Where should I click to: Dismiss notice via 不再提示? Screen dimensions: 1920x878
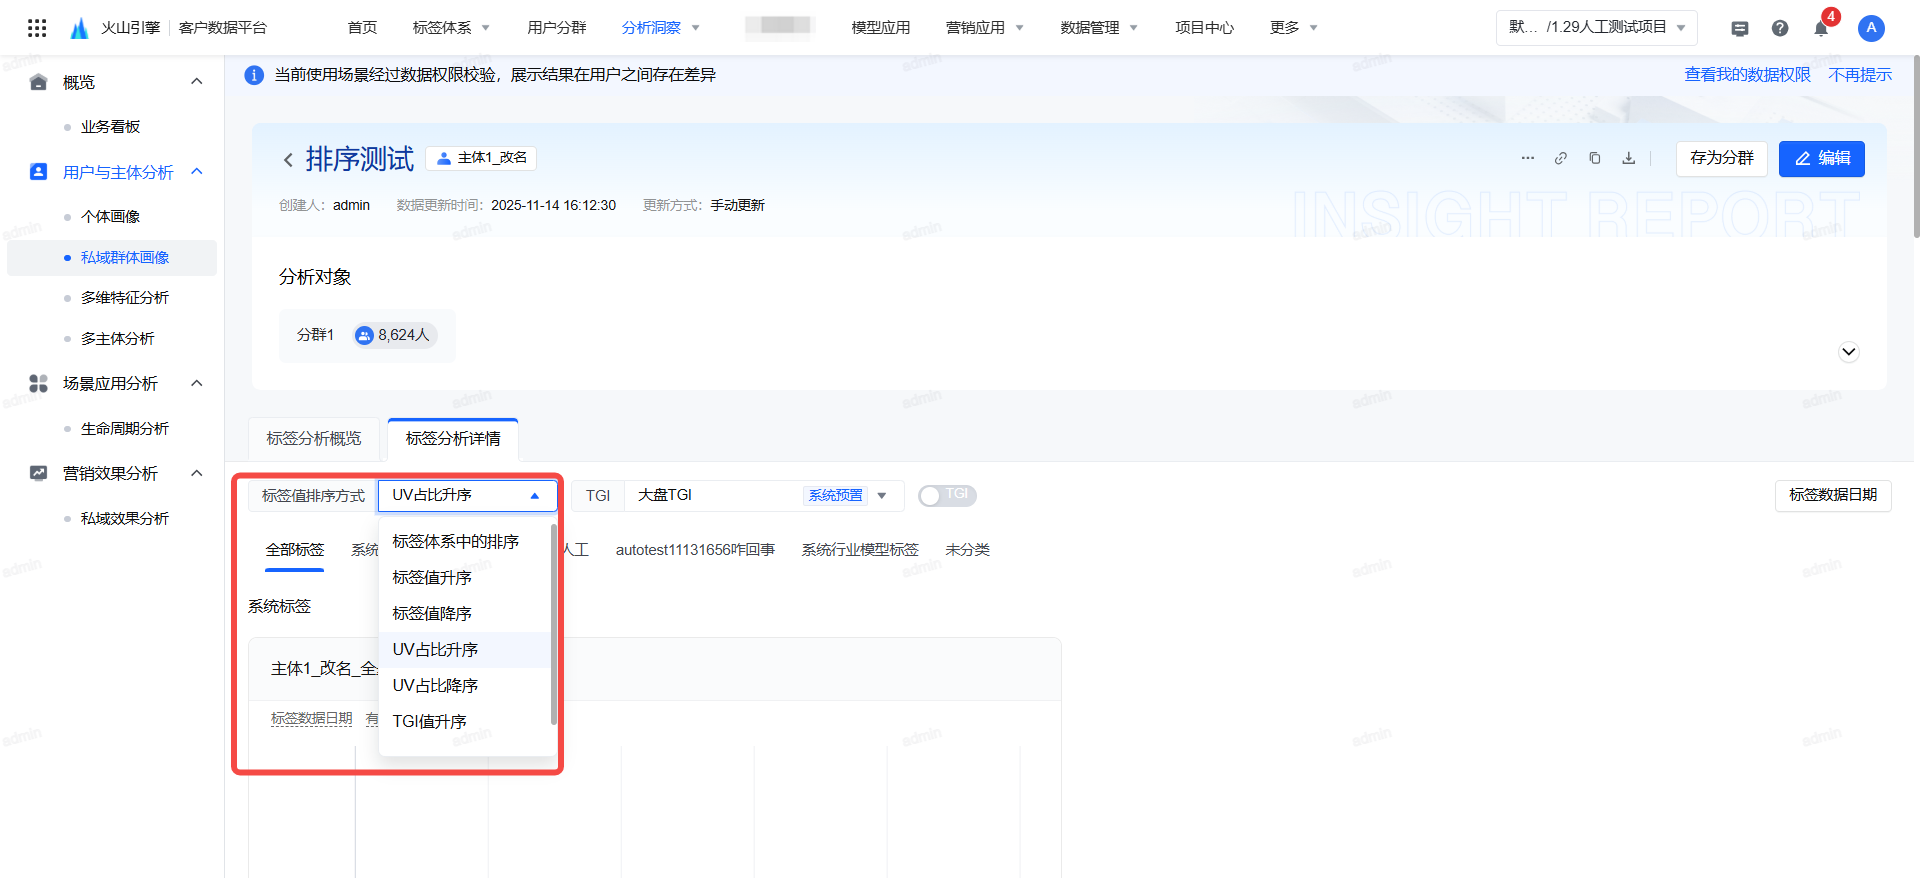coord(1860,75)
